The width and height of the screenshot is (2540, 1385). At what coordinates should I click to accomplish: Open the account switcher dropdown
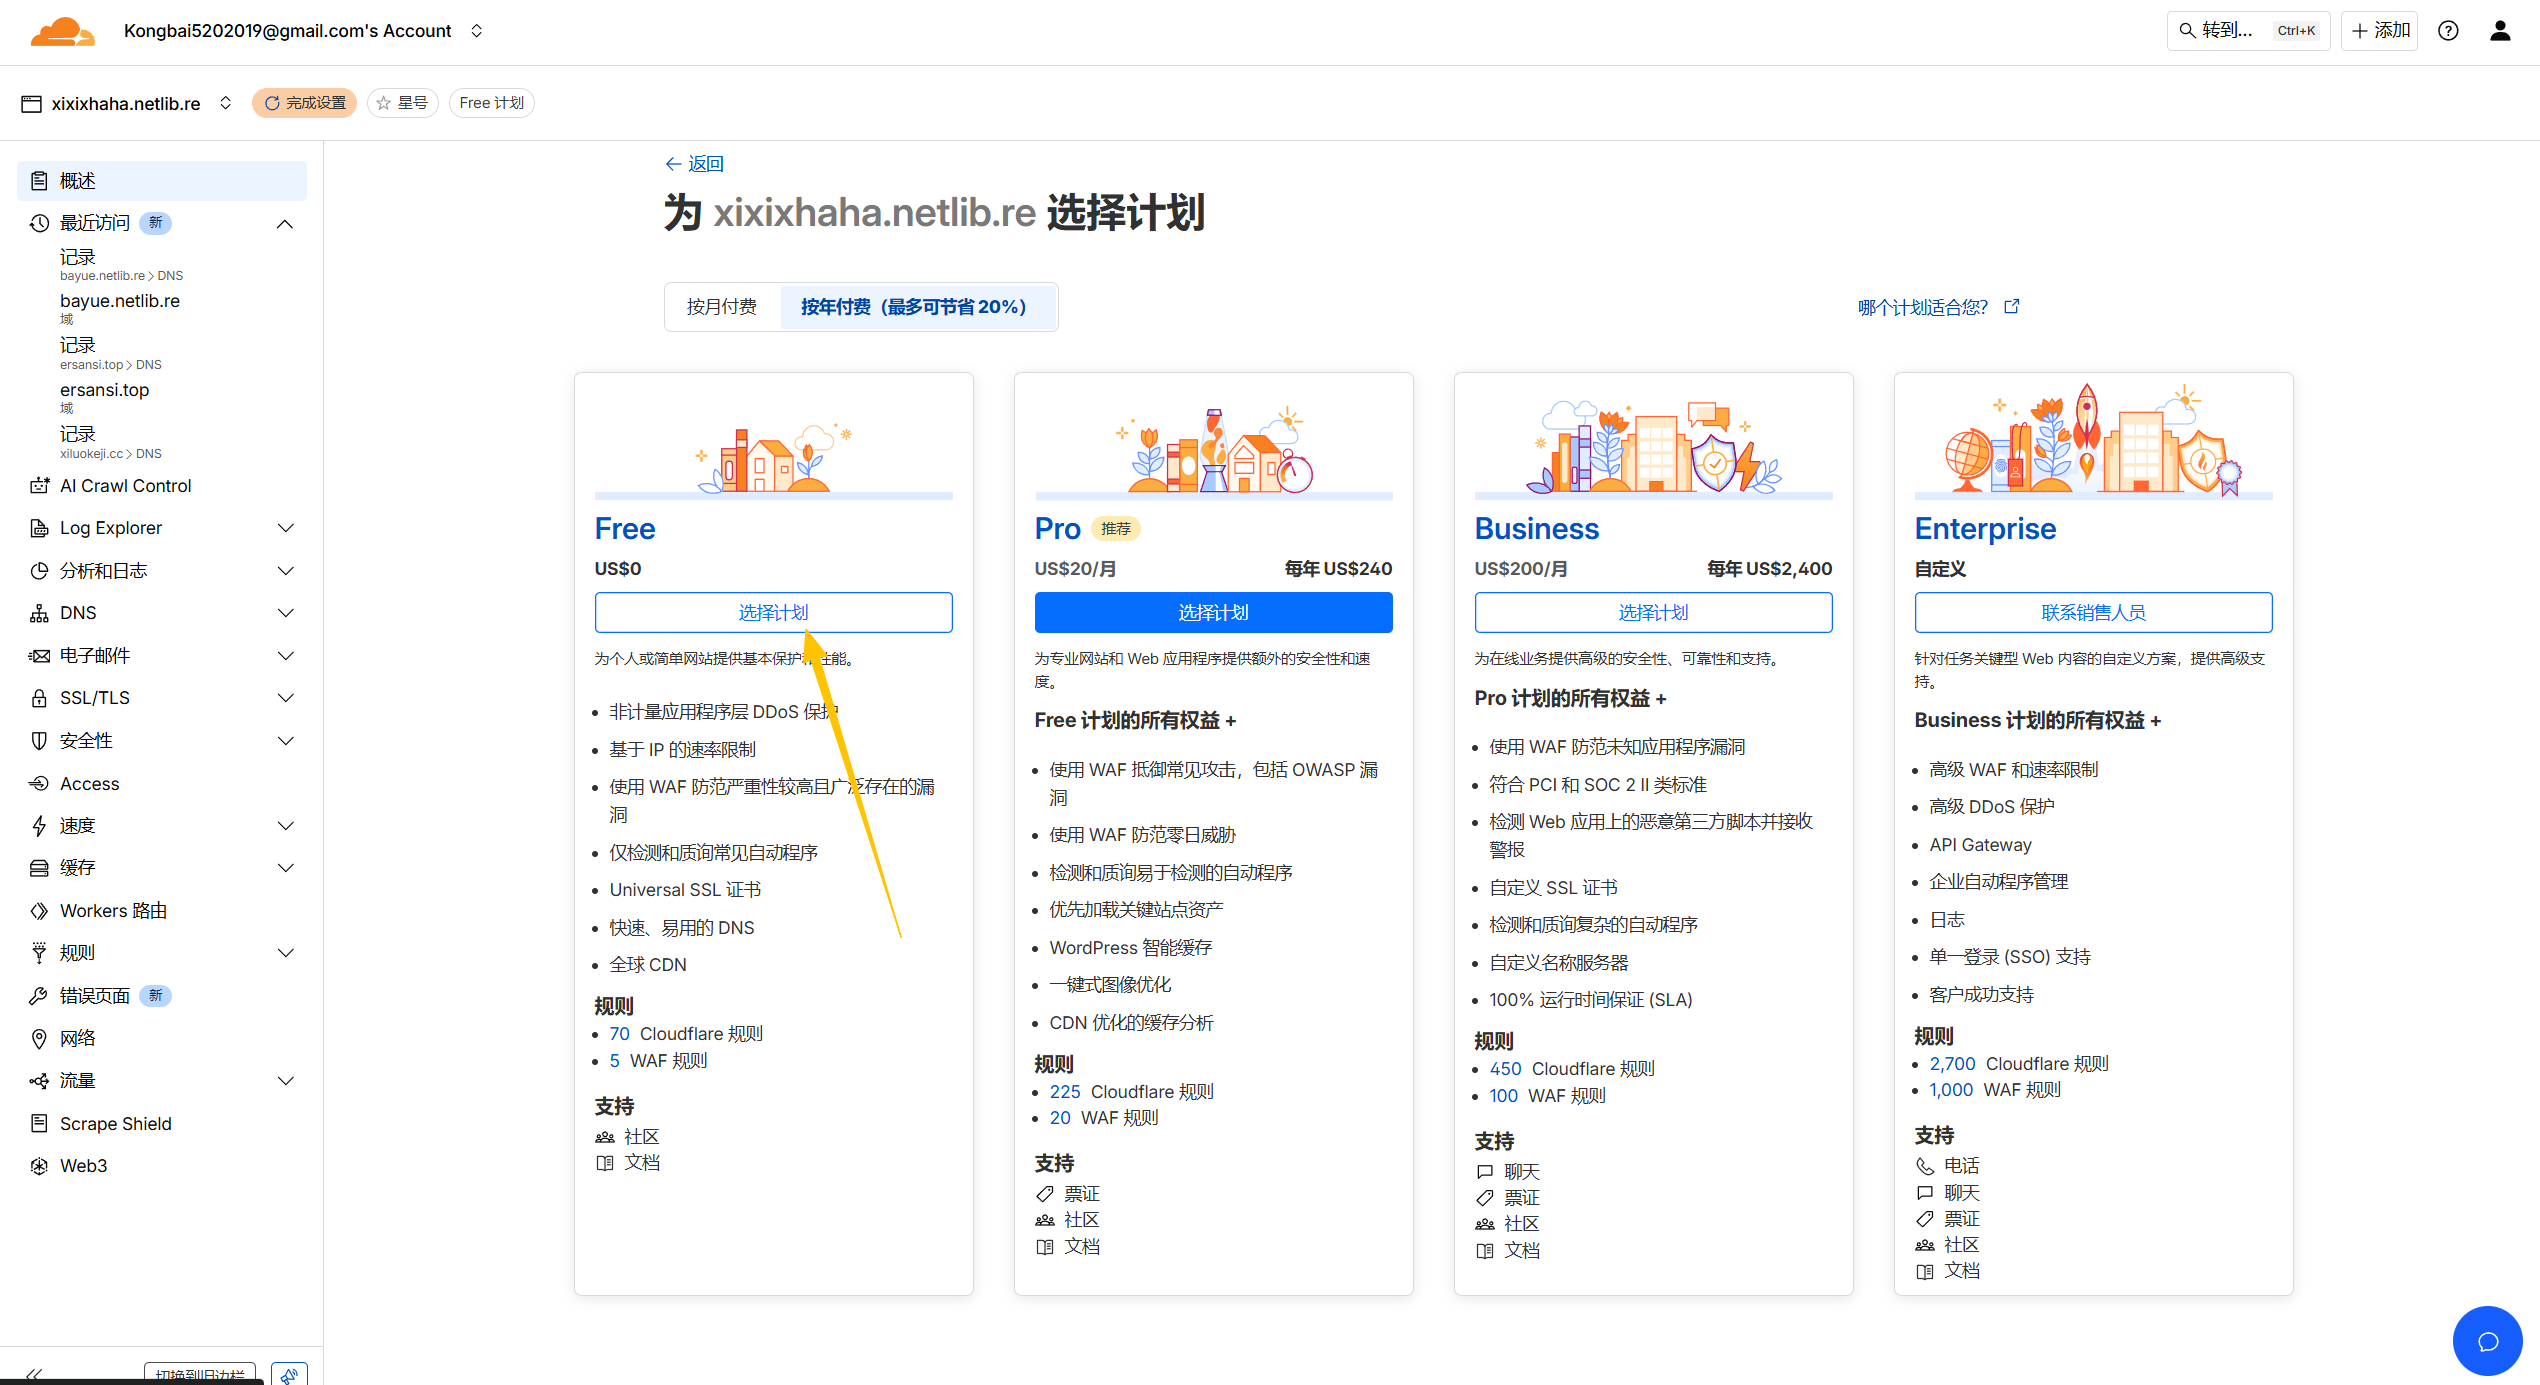point(477,31)
